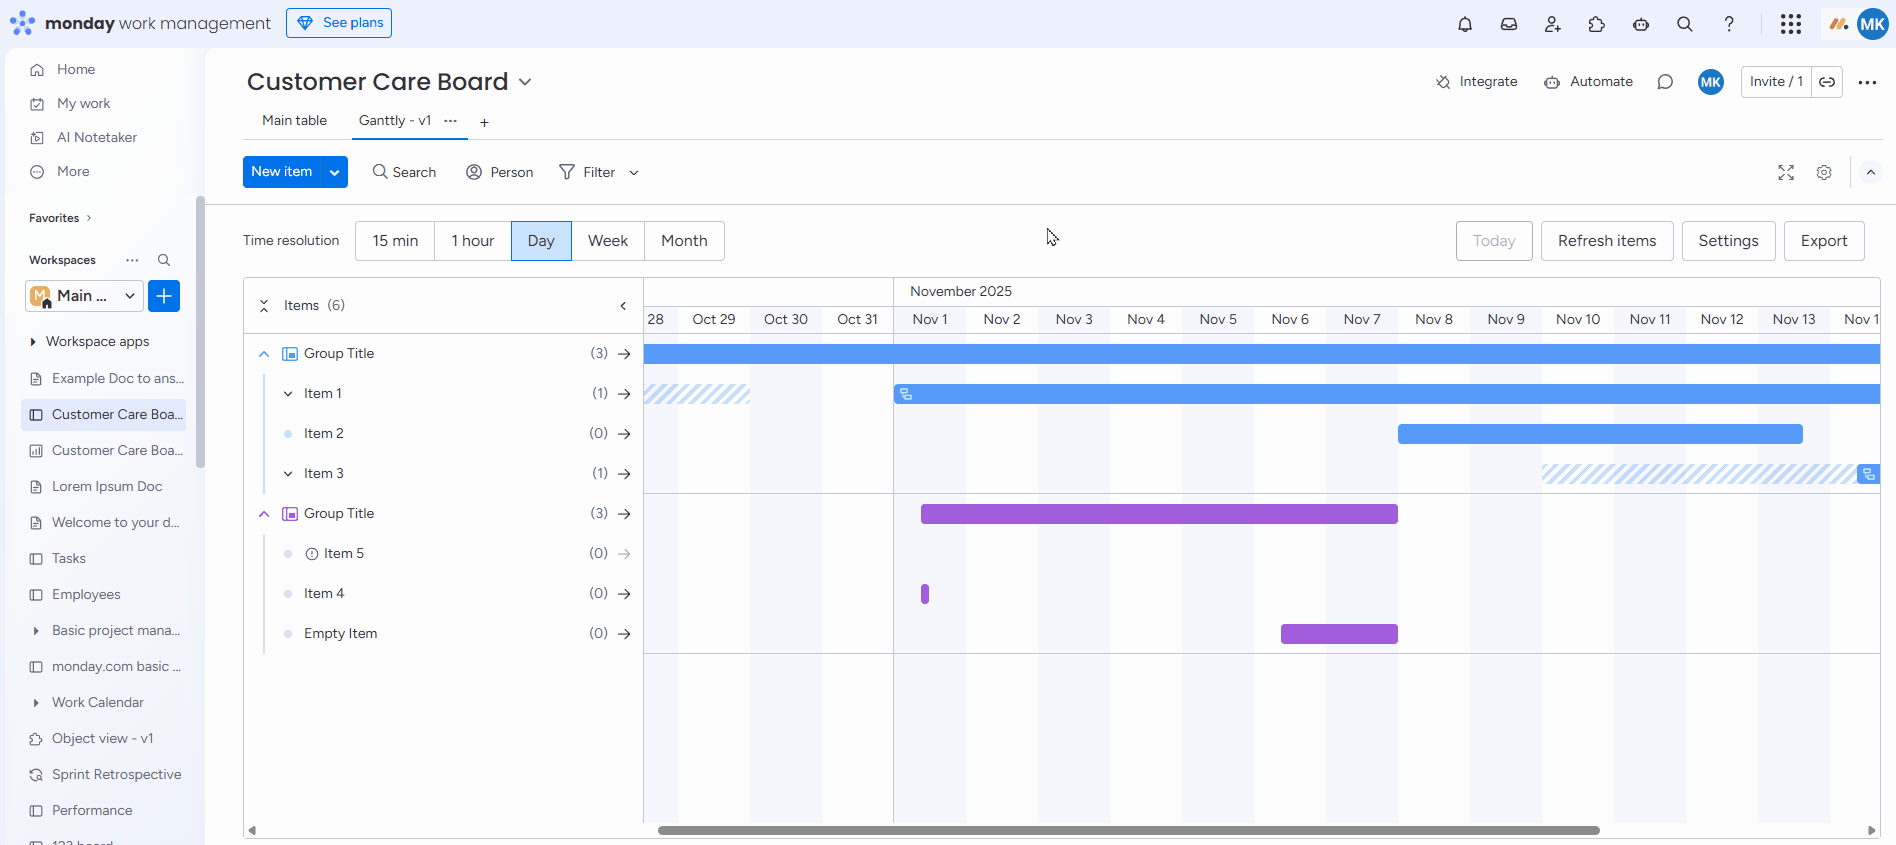This screenshot has width=1896, height=845.
Task: Open the New item dropdown arrow
Action: coord(335,172)
